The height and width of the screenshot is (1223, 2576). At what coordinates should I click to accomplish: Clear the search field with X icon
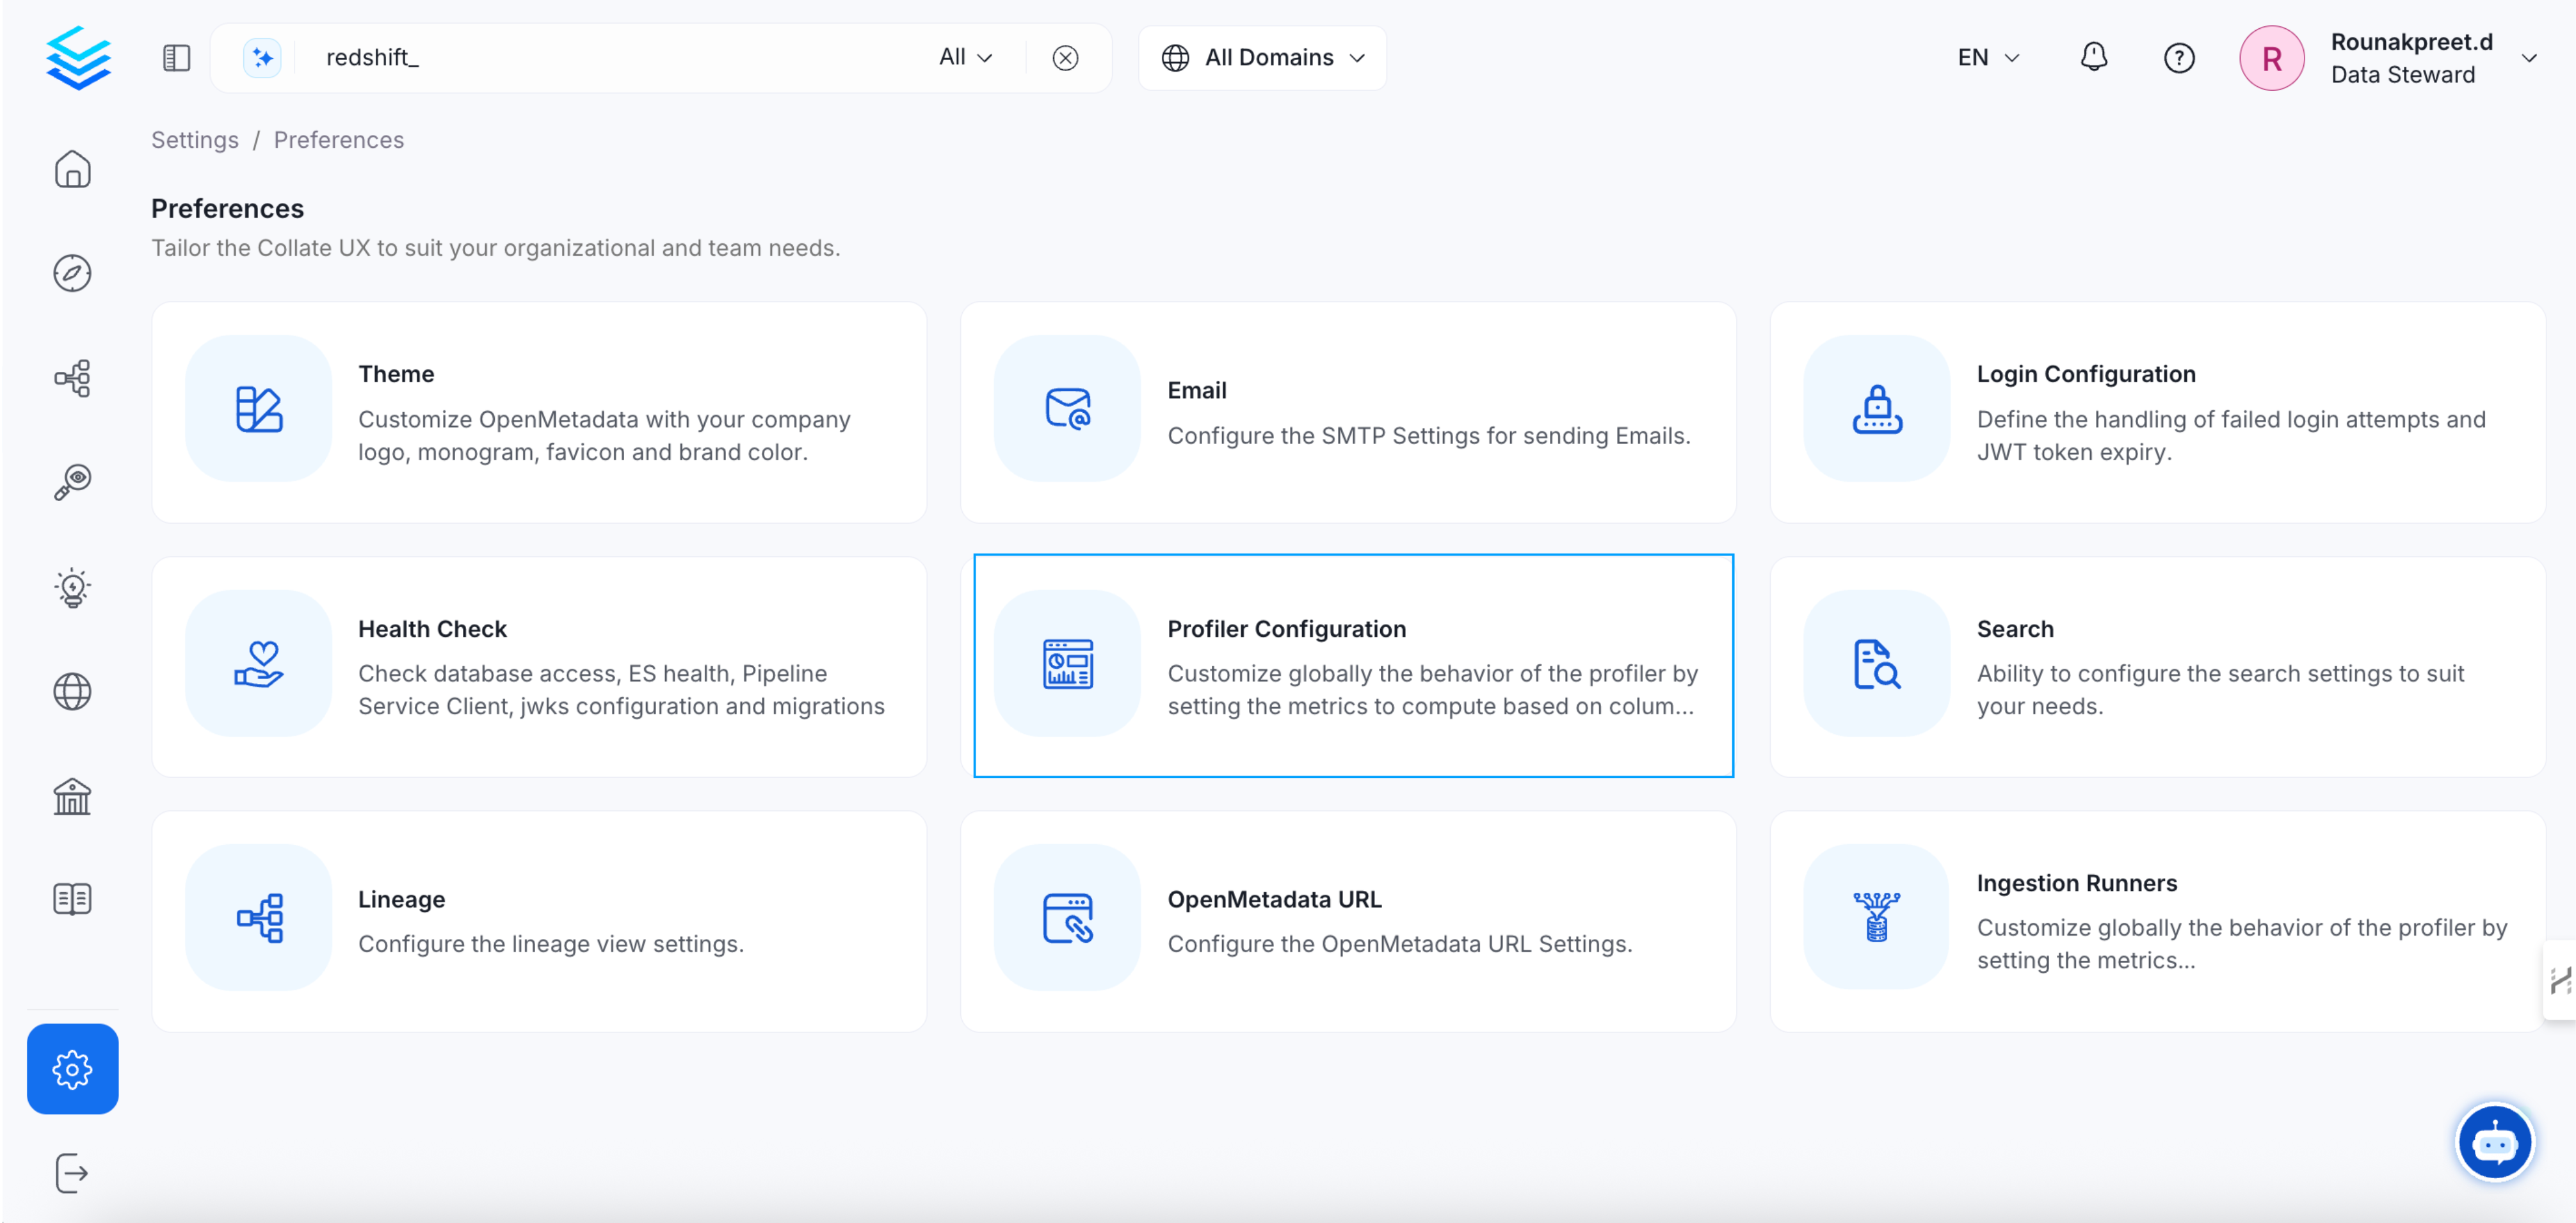[1065, 58]
